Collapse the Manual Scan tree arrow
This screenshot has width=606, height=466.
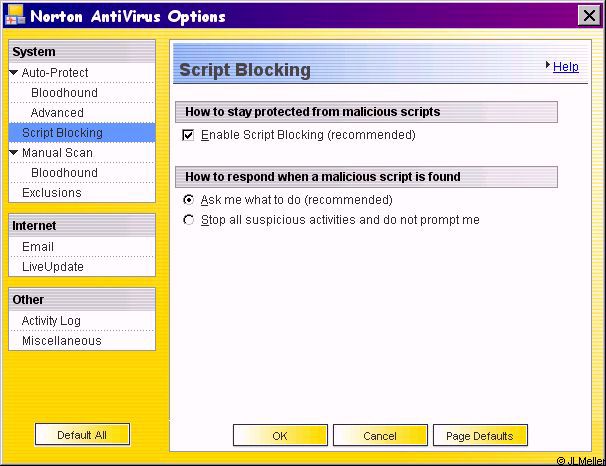pos(14,153)
